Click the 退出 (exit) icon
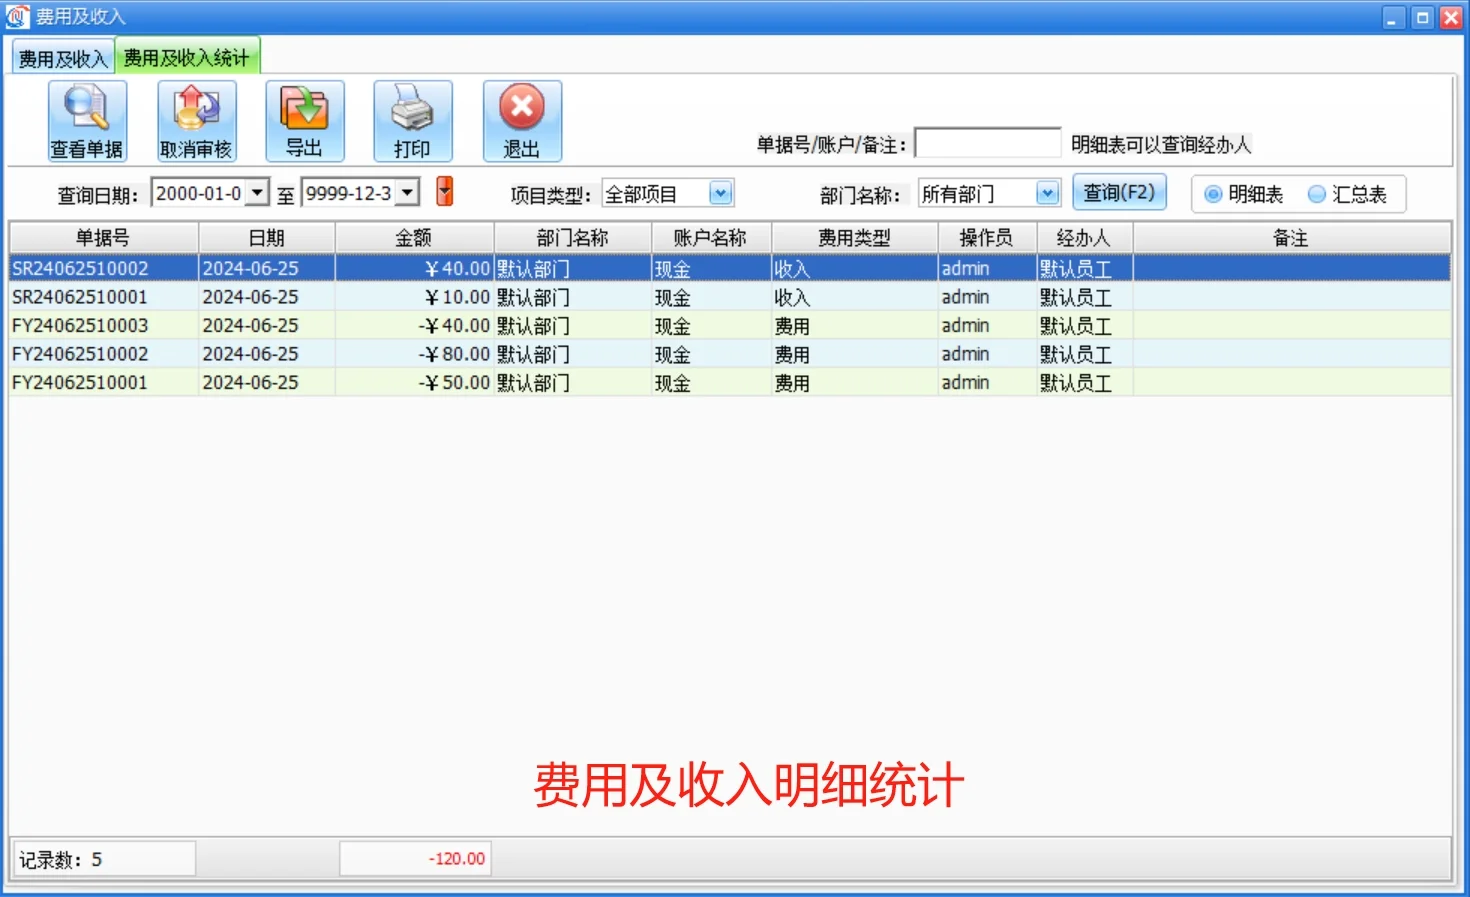 (x=521, y=119)
